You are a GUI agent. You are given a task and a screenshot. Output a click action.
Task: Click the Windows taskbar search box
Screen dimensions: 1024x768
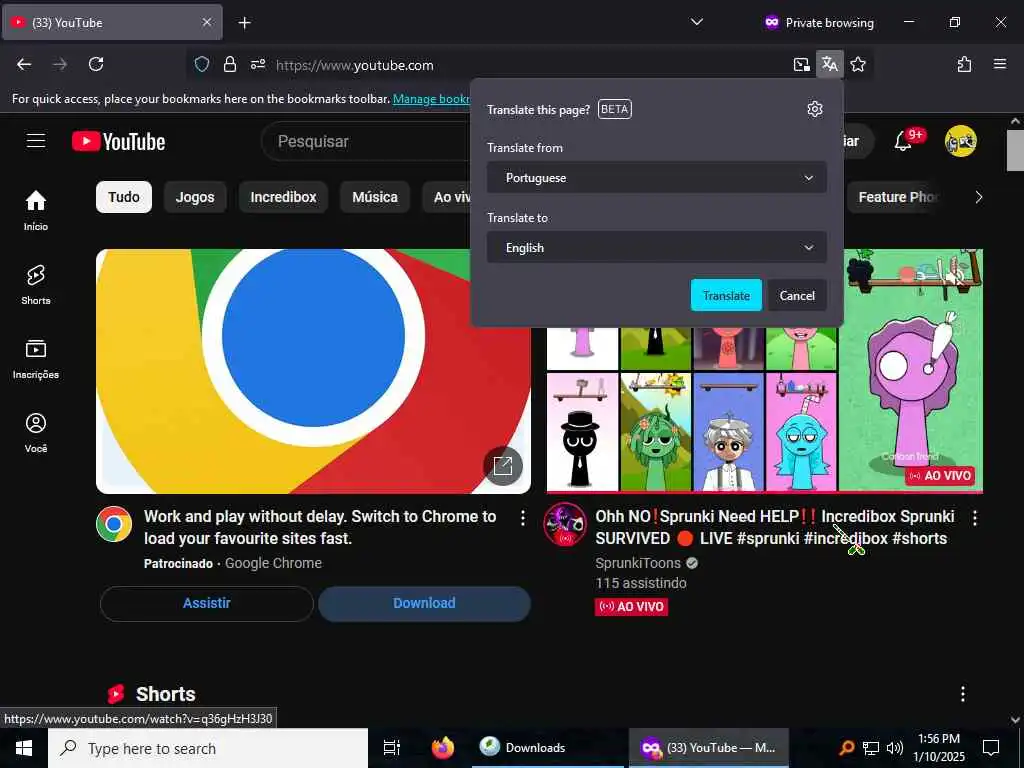click(208, 748)
